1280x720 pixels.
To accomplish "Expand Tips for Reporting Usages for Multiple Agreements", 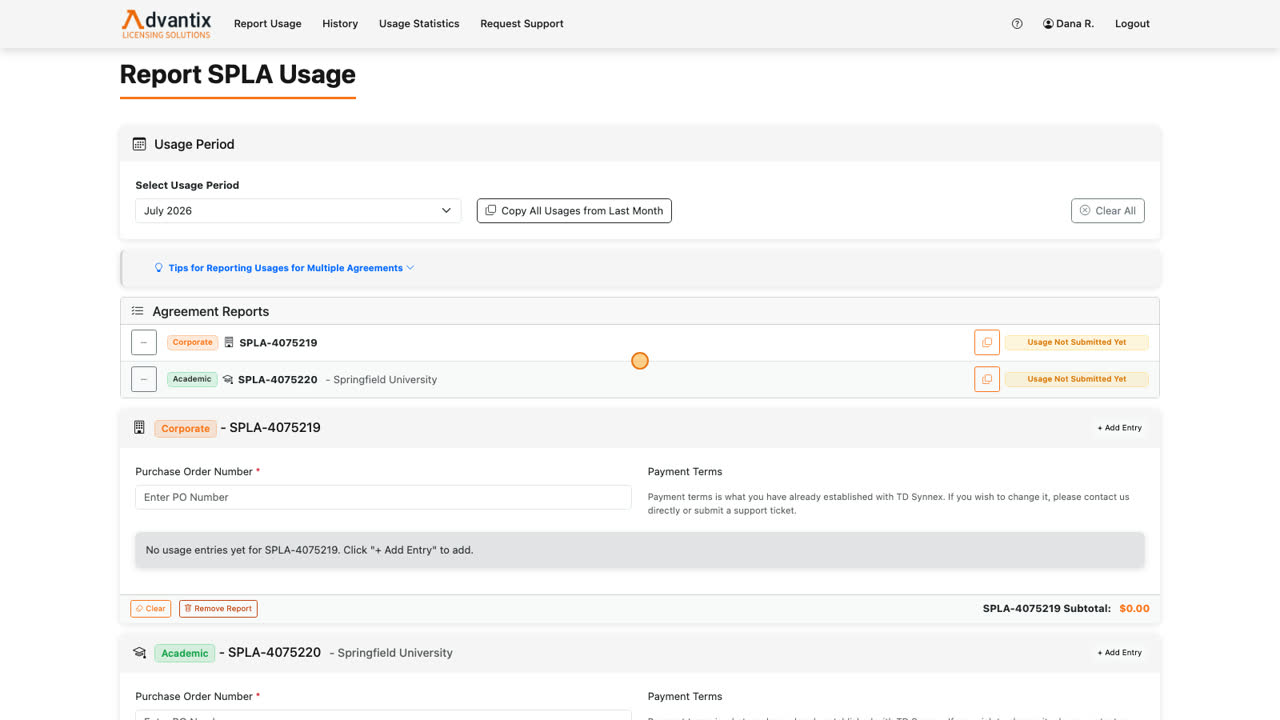I will (x=291, y=268).
